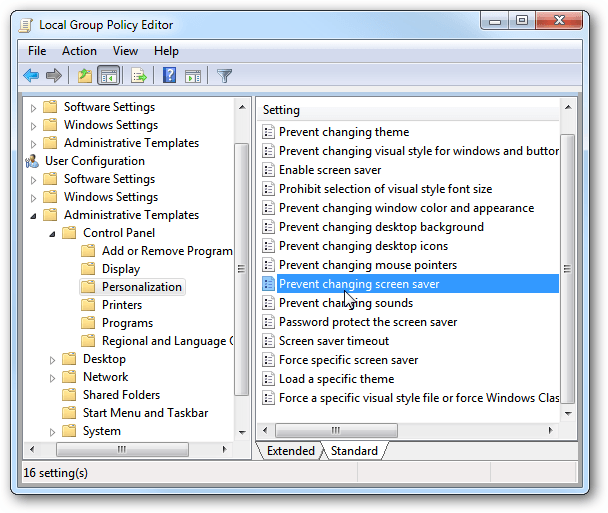Select Prevent changing mouse pointers setting
The height and width of the screenshot is (513, 608).
tap(368, 265)
